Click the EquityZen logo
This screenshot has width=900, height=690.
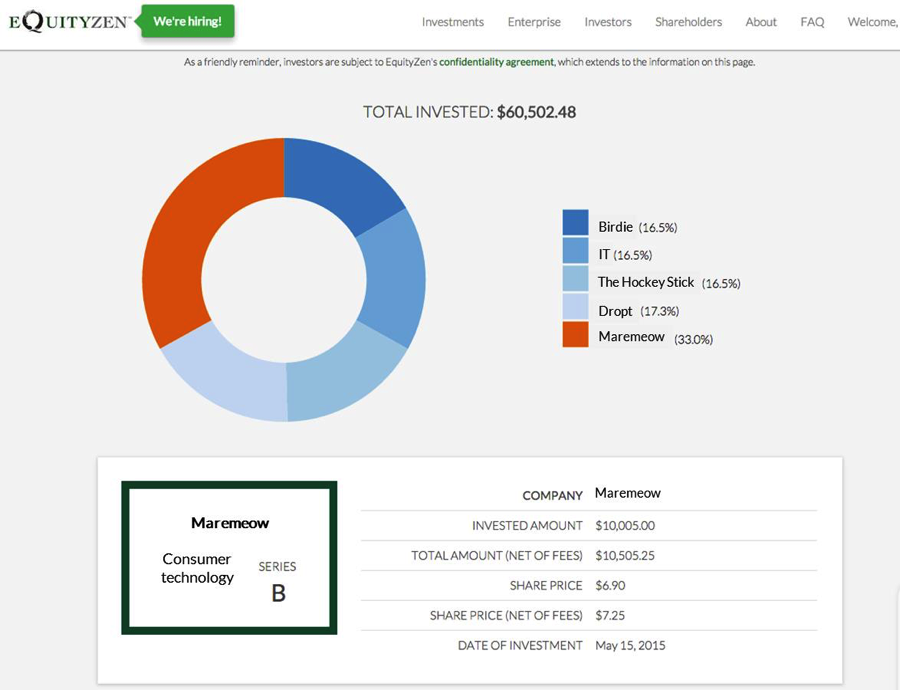click(68, 22)
